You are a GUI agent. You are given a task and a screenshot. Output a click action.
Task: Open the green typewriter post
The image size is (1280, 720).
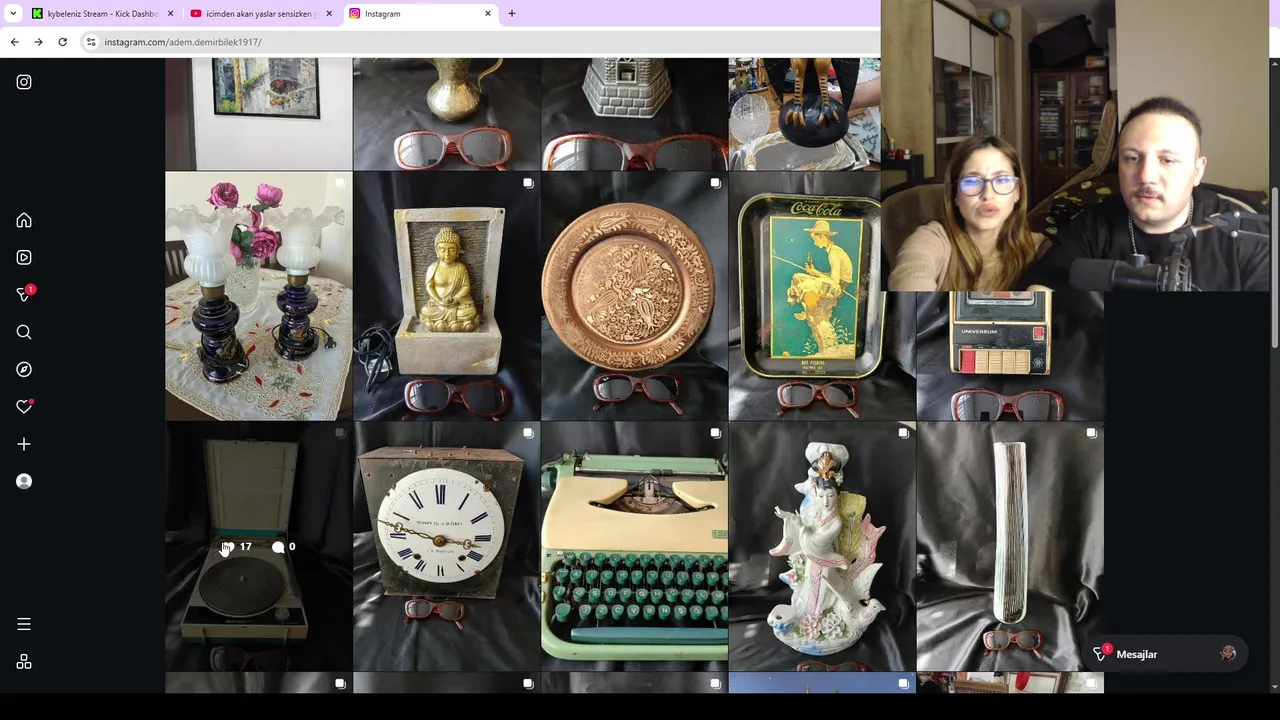coord(634,546)
